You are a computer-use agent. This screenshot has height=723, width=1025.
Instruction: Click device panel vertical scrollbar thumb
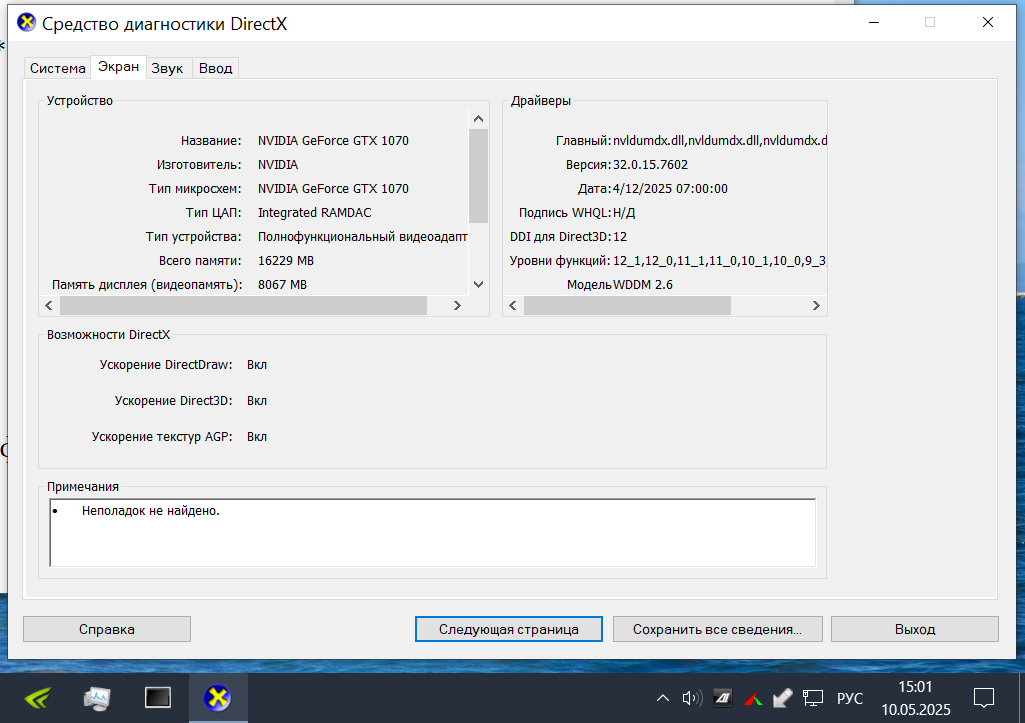click(x=479, y=176)
